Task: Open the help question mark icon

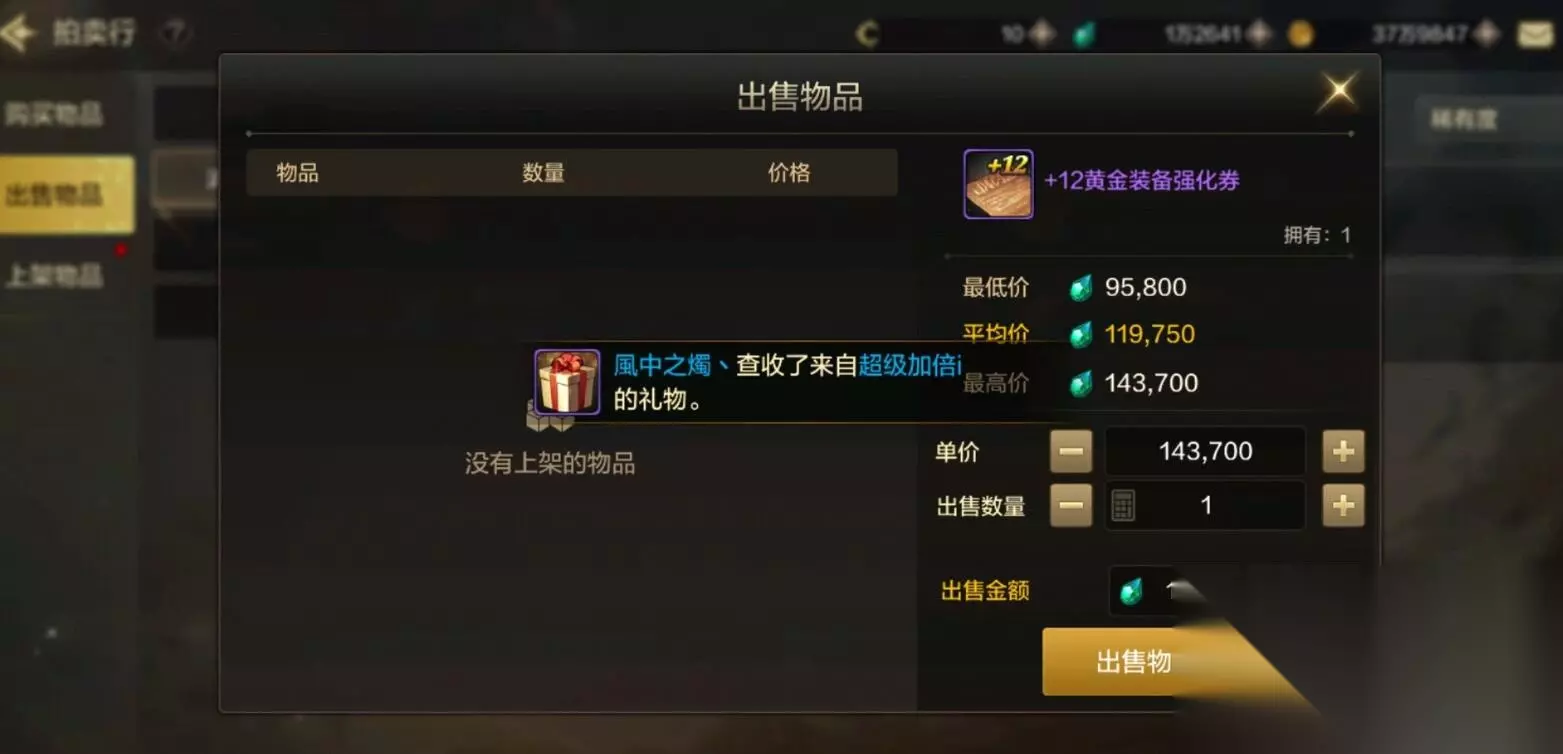Action: 175,35
